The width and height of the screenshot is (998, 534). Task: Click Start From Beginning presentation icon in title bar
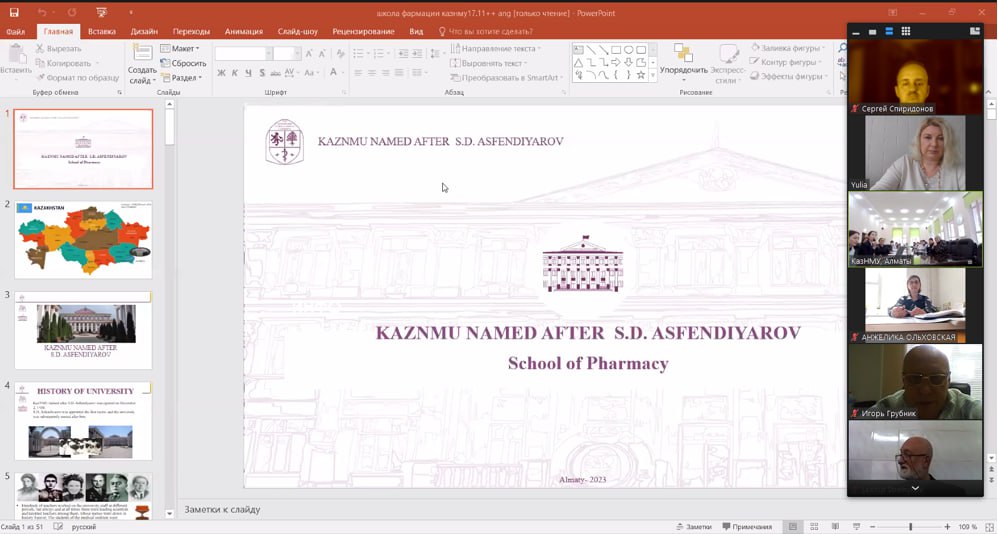(x=102, y=13)
